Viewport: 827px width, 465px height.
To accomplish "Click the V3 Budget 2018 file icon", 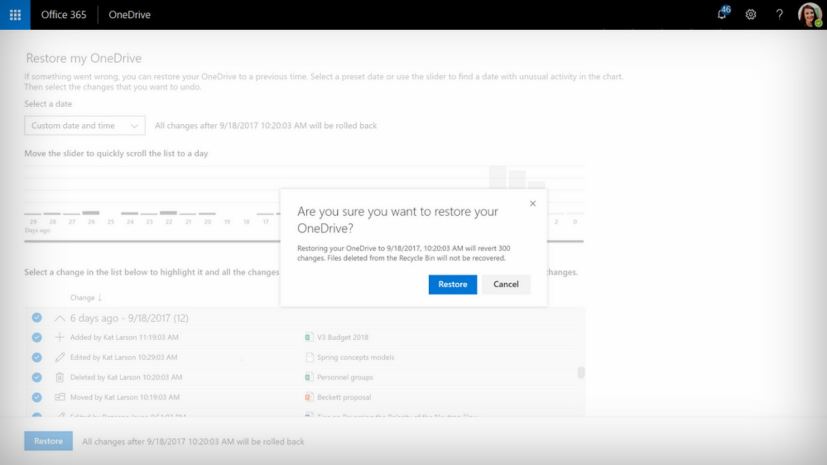I will click(309, 337).
